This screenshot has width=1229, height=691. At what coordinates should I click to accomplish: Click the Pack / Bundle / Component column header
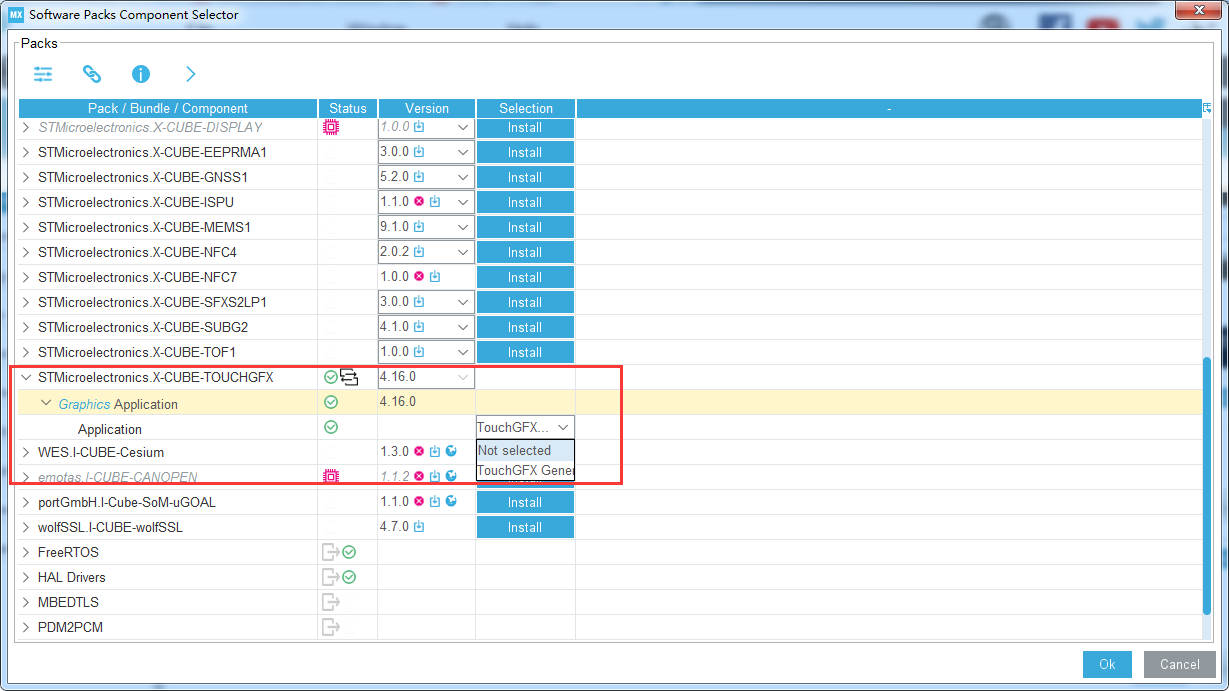(168, 108)
